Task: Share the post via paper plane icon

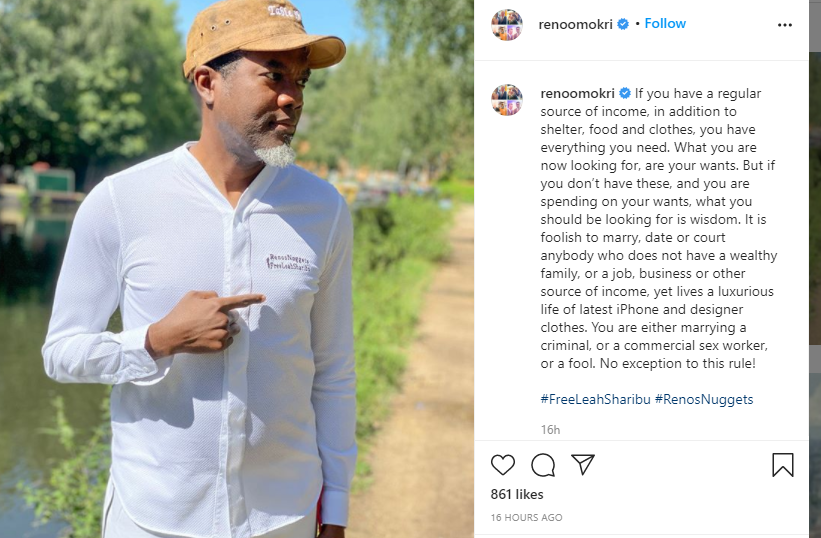Action: (583, 464)
